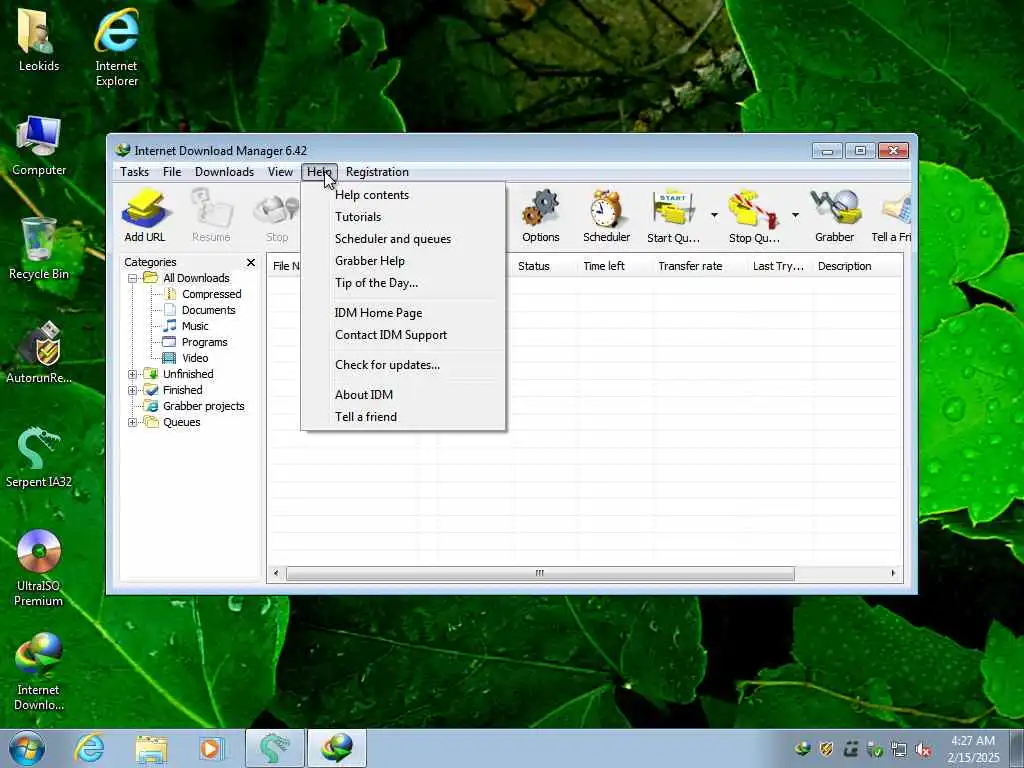Open dropdown arrow beside Stop Queue

coord(795,215)
